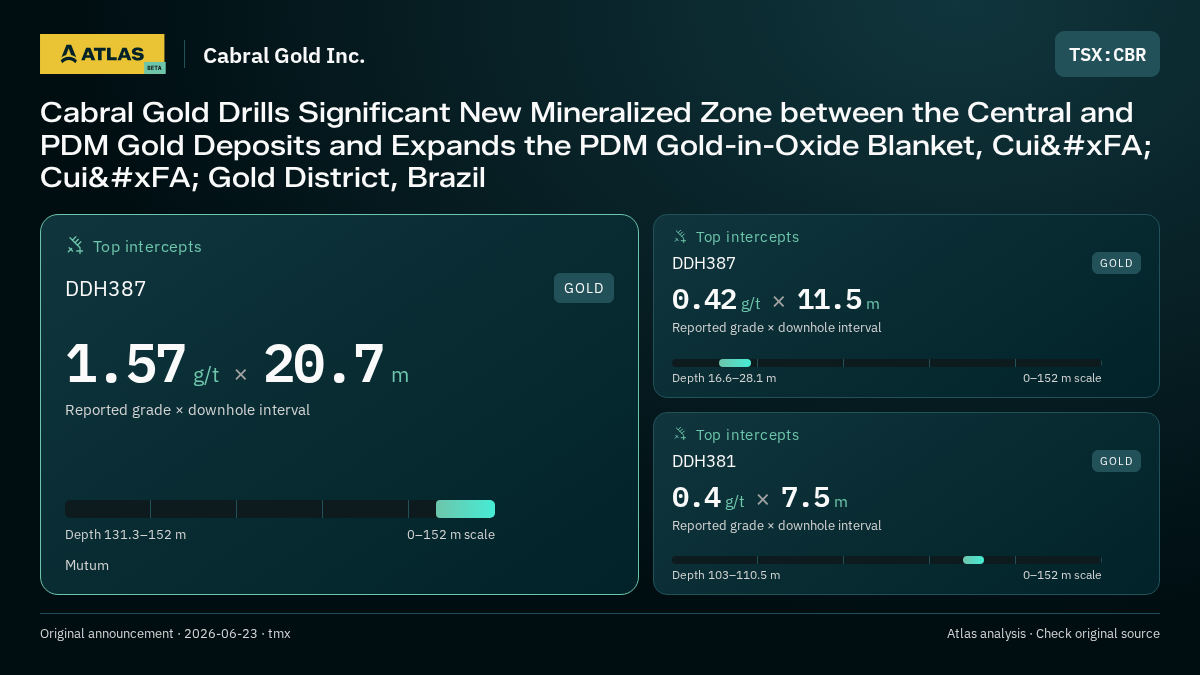Click the 20.7 m interval value
The width and height of the screenshot is (1200, 675).
(336, 365)
